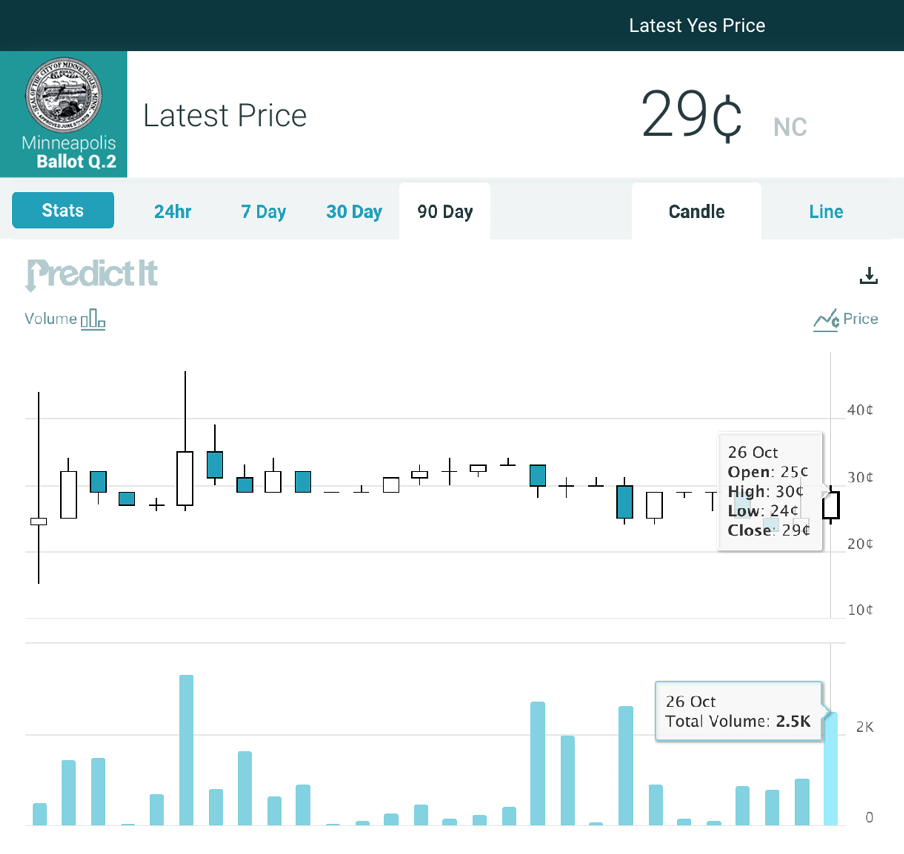Click the Minneapolis Ballot Q.2 label
This screenshot has height=854, width=904.
coord(68,153)
